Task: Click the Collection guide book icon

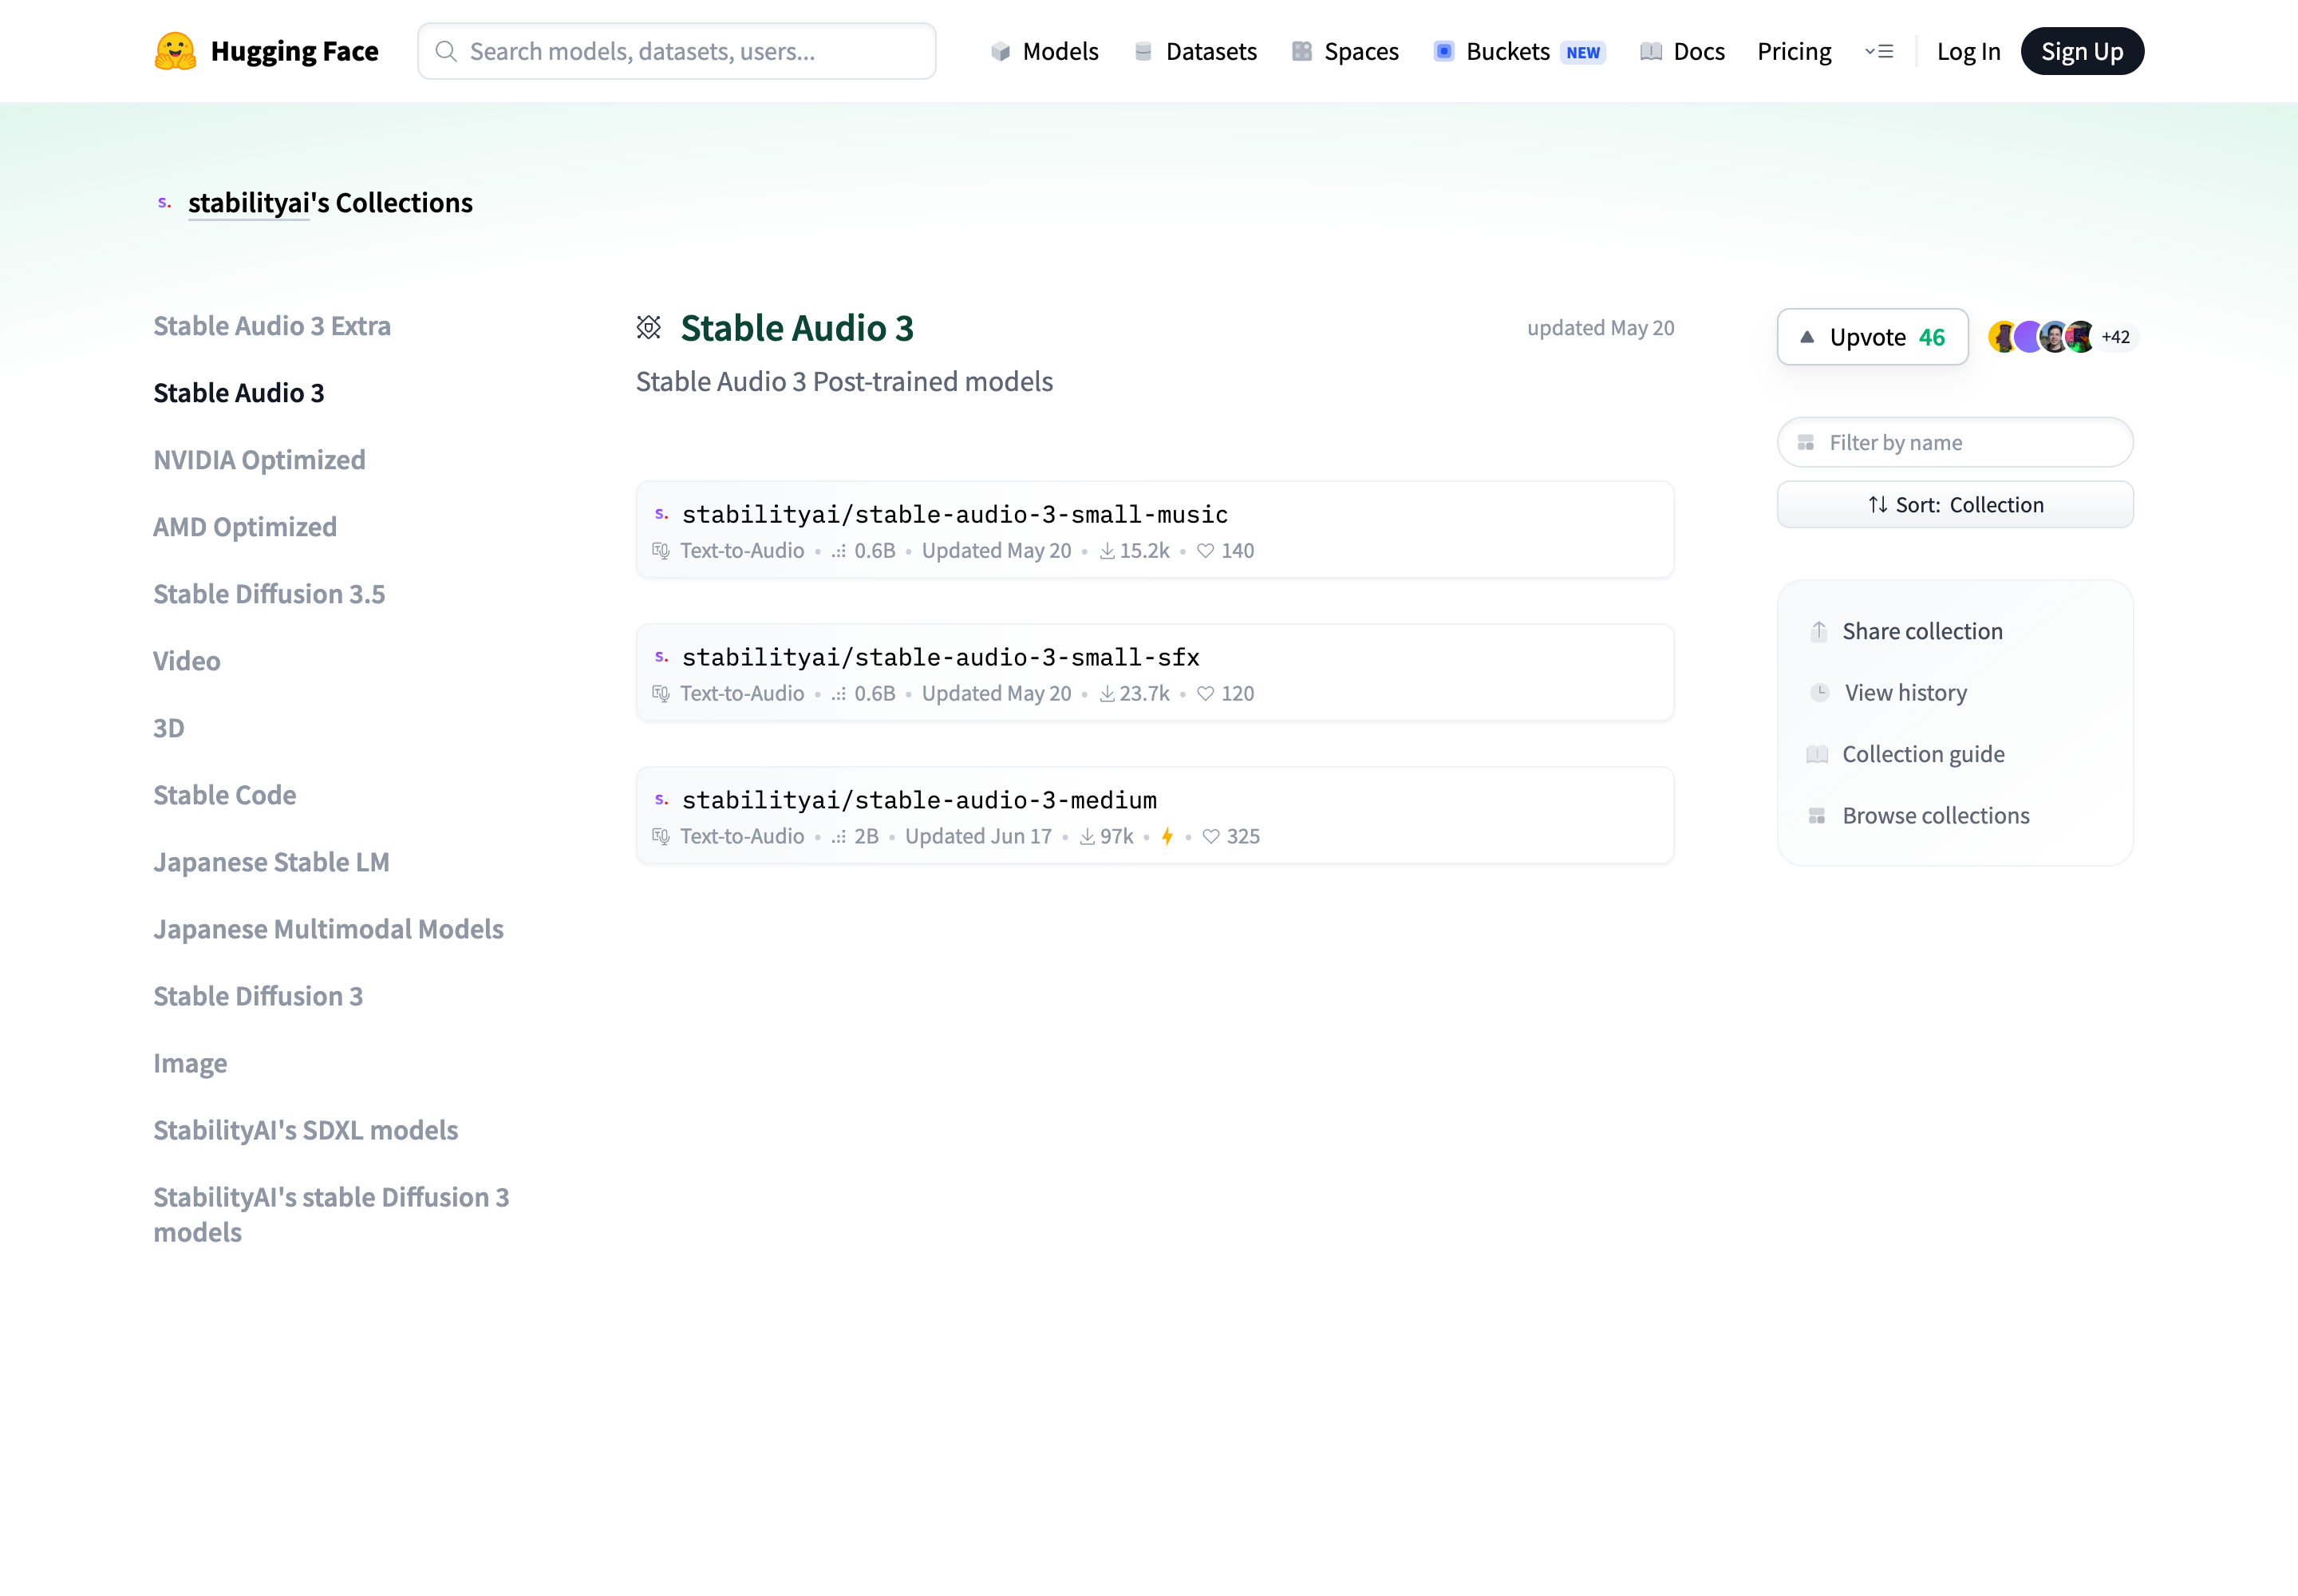Action: 1817,754
